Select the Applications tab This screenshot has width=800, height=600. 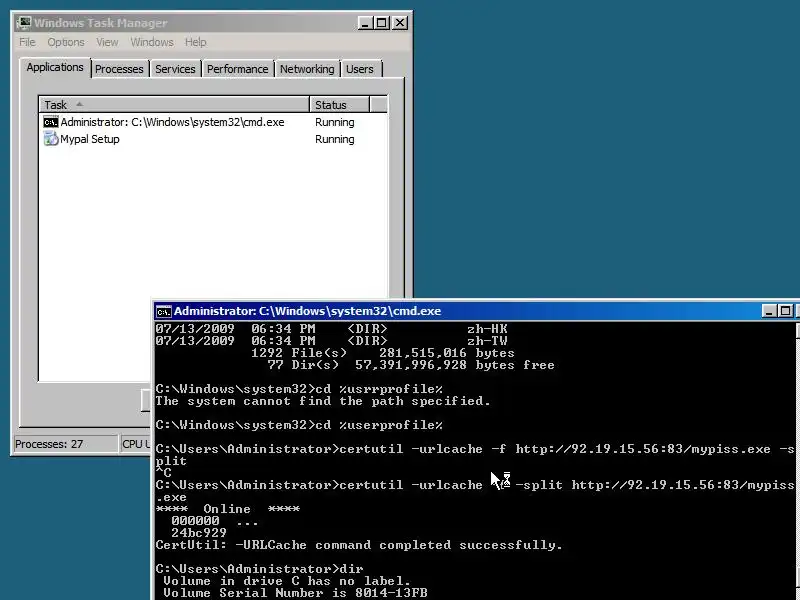55,67
